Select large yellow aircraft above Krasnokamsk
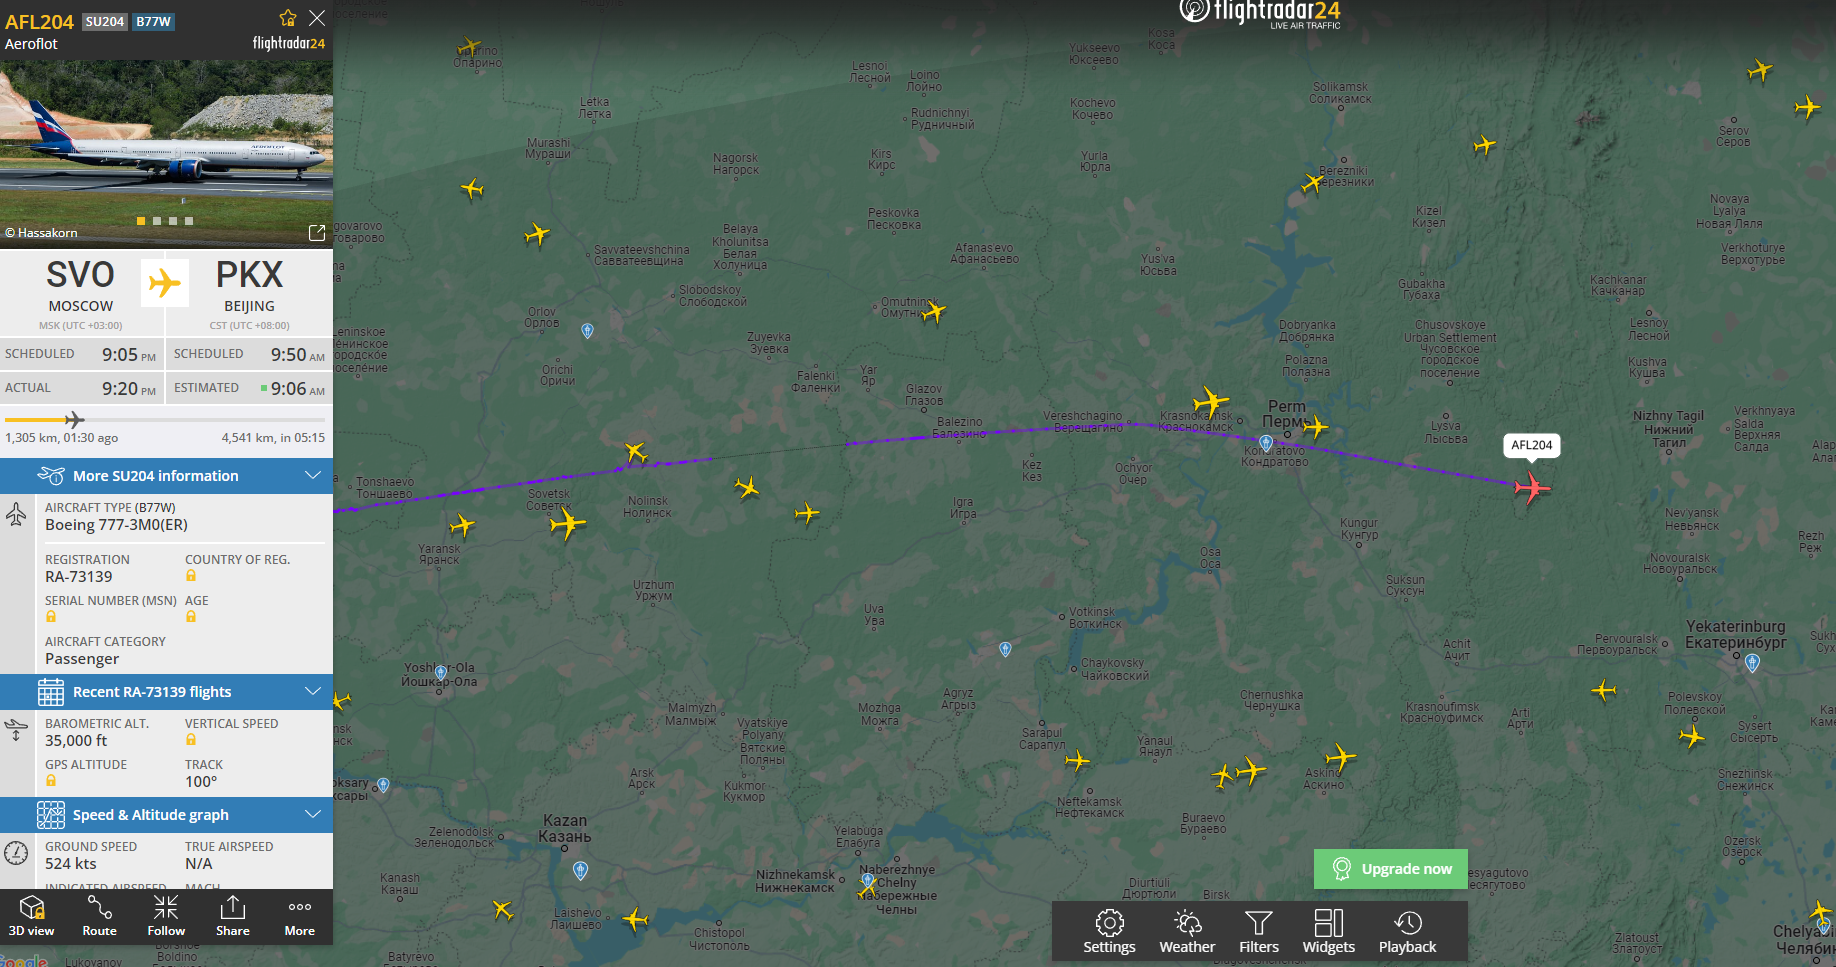Viewport: 1836px width, 967px height. 1210,402
